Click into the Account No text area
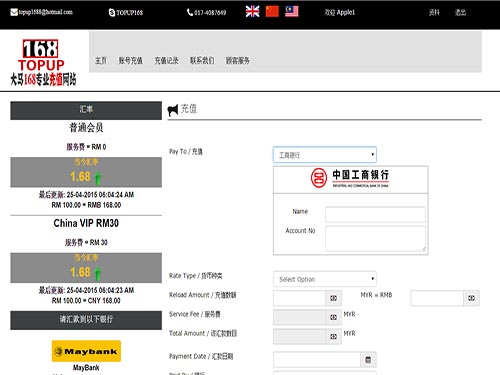The width and height of the screenshot is (500, 375). (x=375, y=239)
